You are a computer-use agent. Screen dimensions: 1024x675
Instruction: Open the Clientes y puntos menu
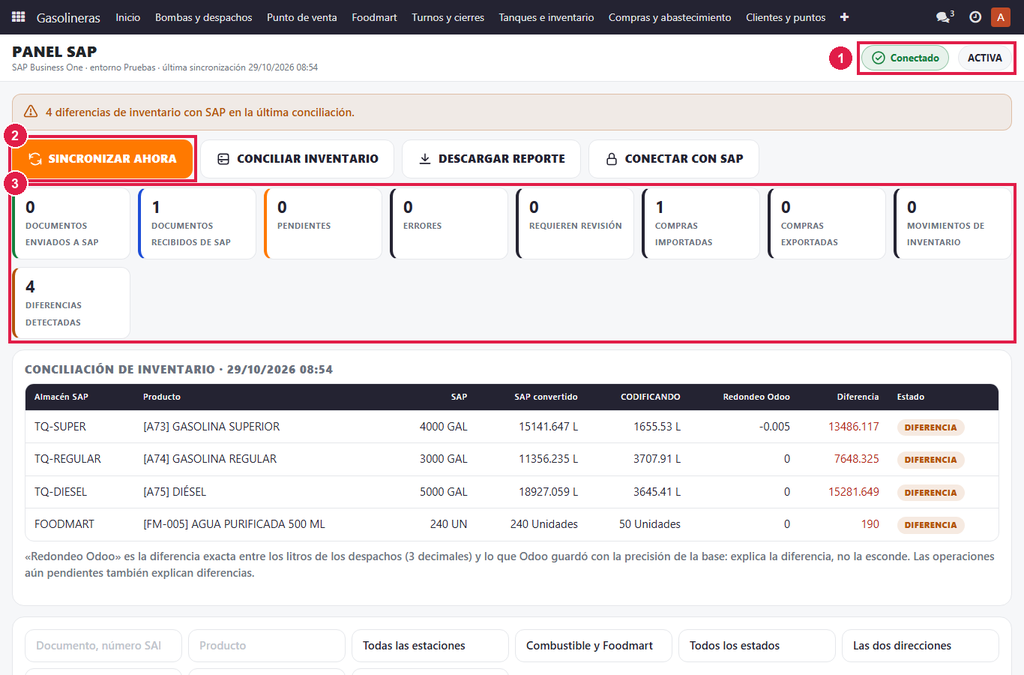point(786,18)
